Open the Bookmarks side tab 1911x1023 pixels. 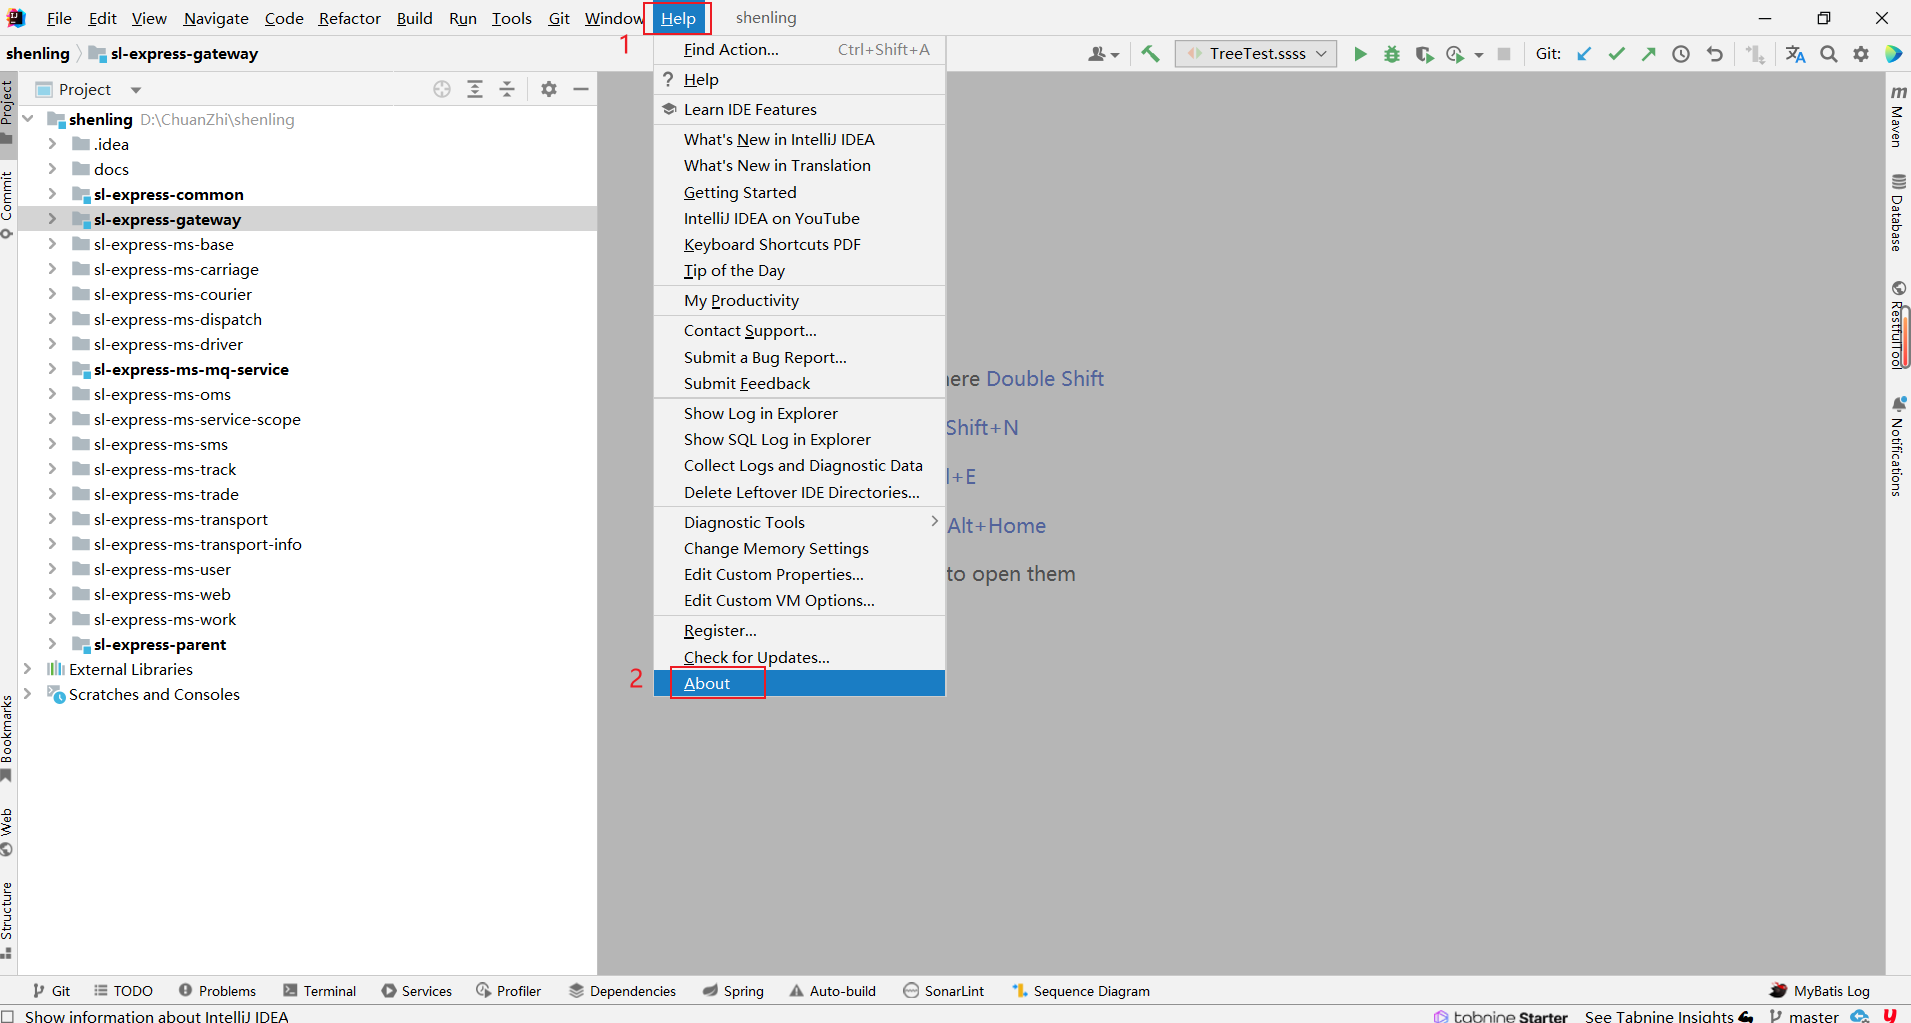7,738
